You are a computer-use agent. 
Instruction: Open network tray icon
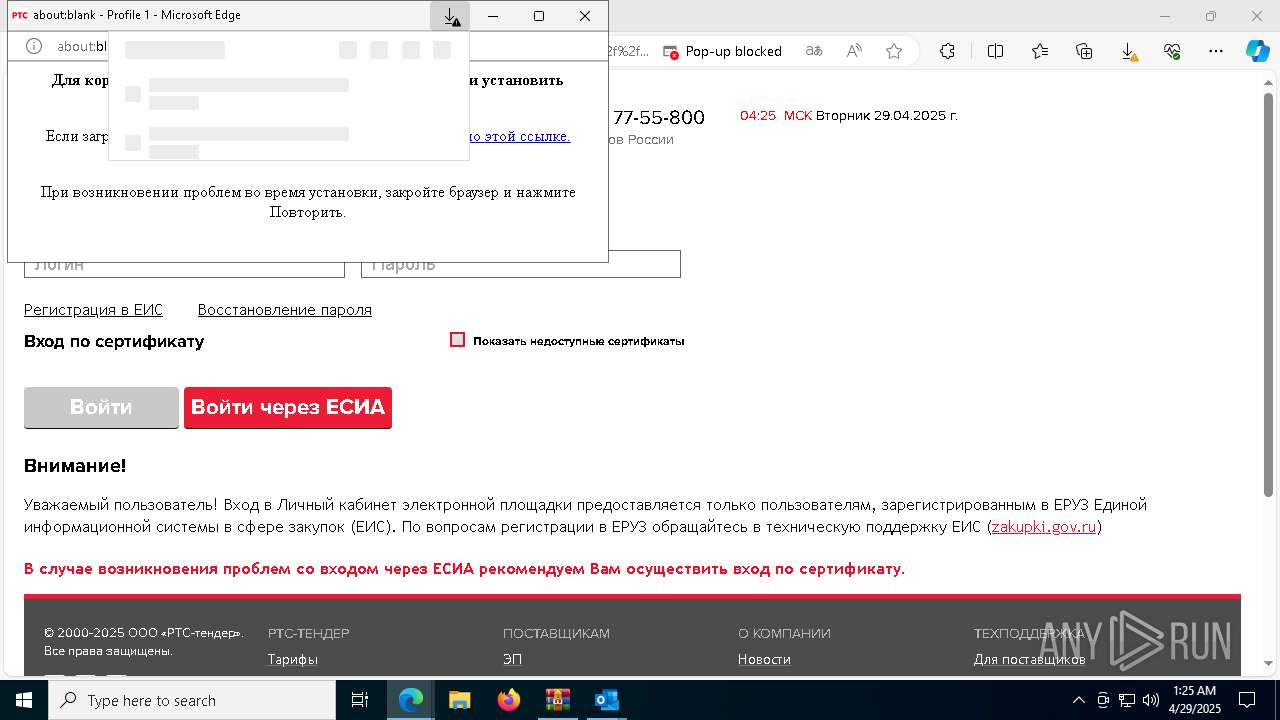[1127, 700]
